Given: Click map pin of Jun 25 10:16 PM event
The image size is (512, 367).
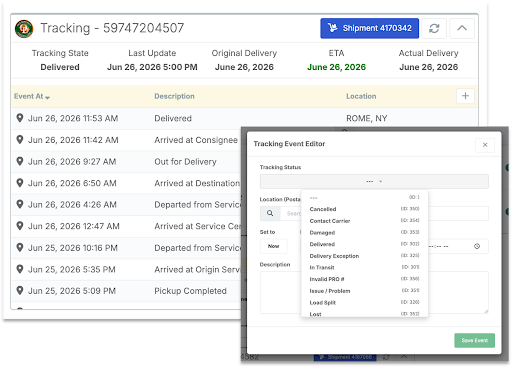Looking at the screenshot, I should 20,248.
